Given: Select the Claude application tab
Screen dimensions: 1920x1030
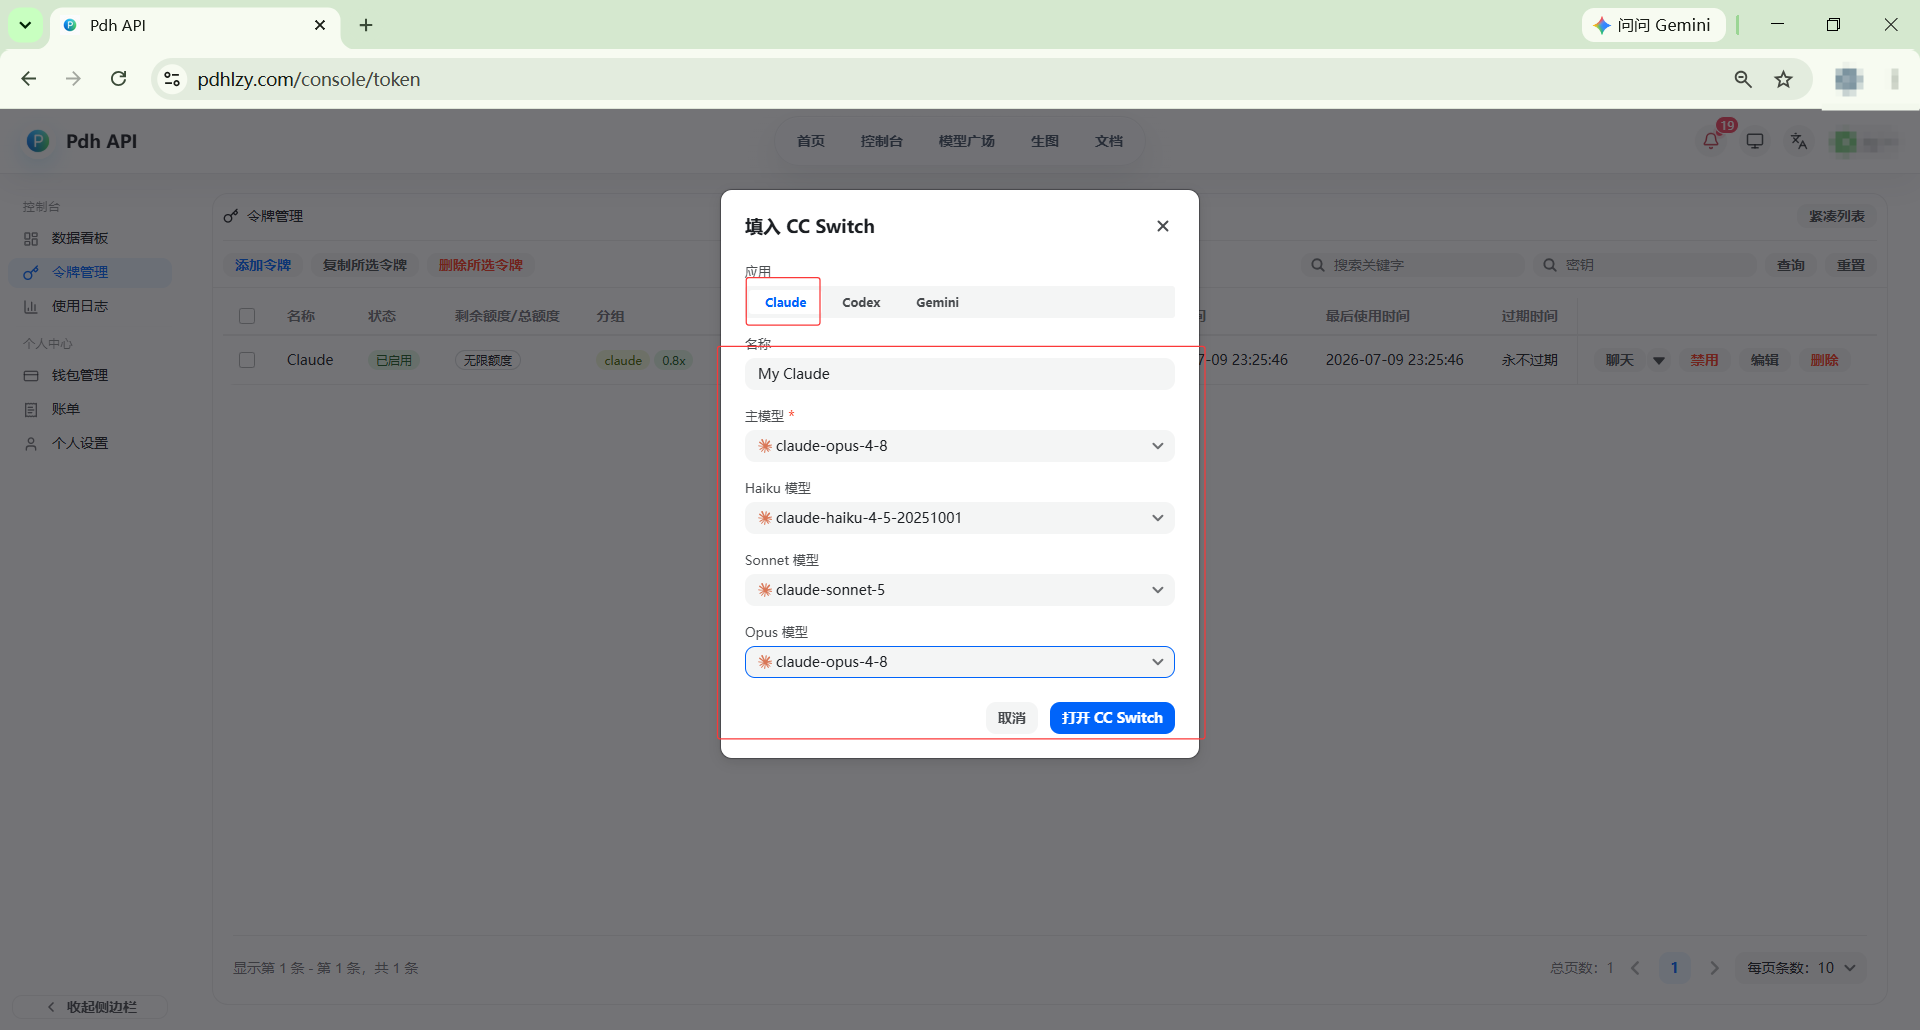Looking at the screenshot, I should (x=785, y=302).
